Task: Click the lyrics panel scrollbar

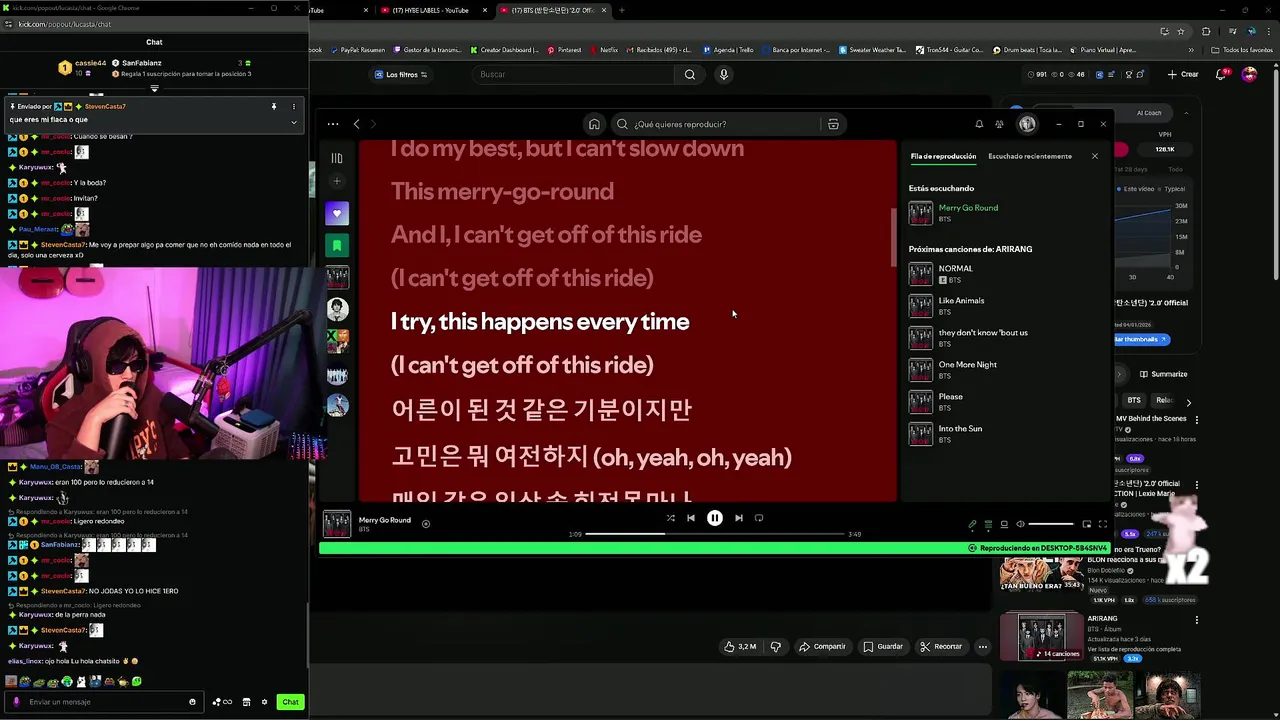Action: coord(893,238)
